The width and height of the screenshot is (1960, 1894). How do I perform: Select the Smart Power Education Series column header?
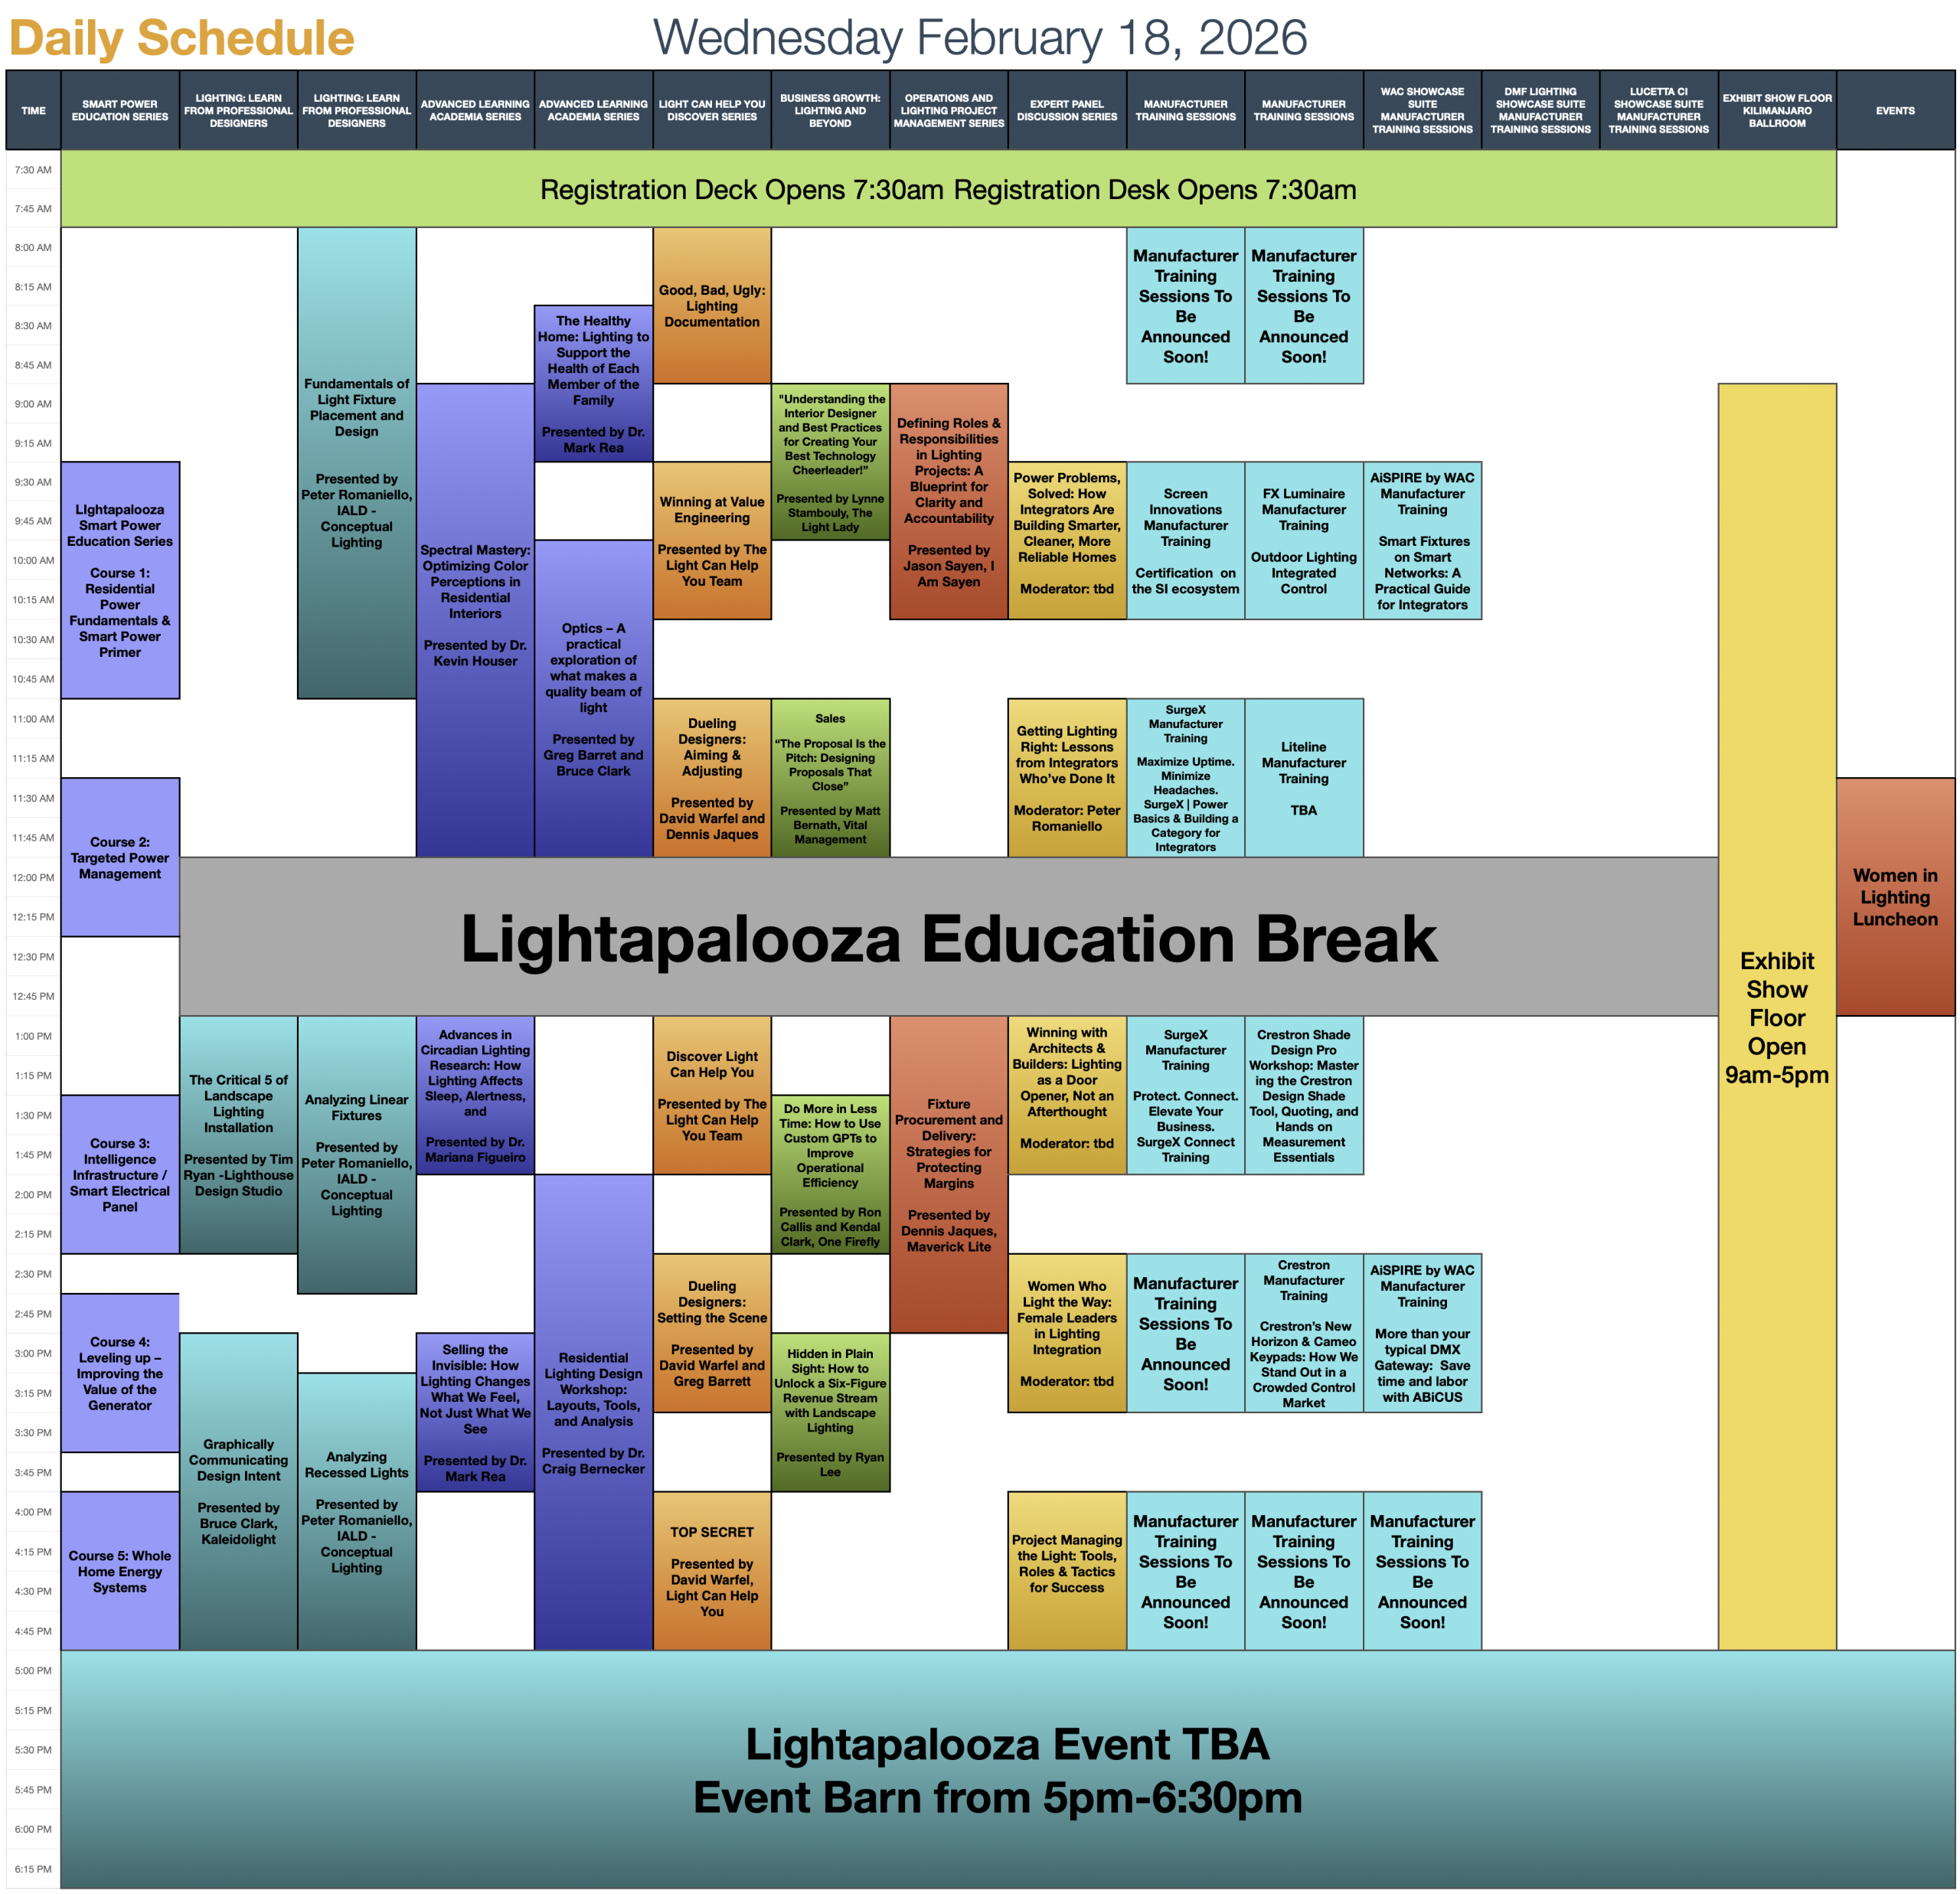pos(120,110)
